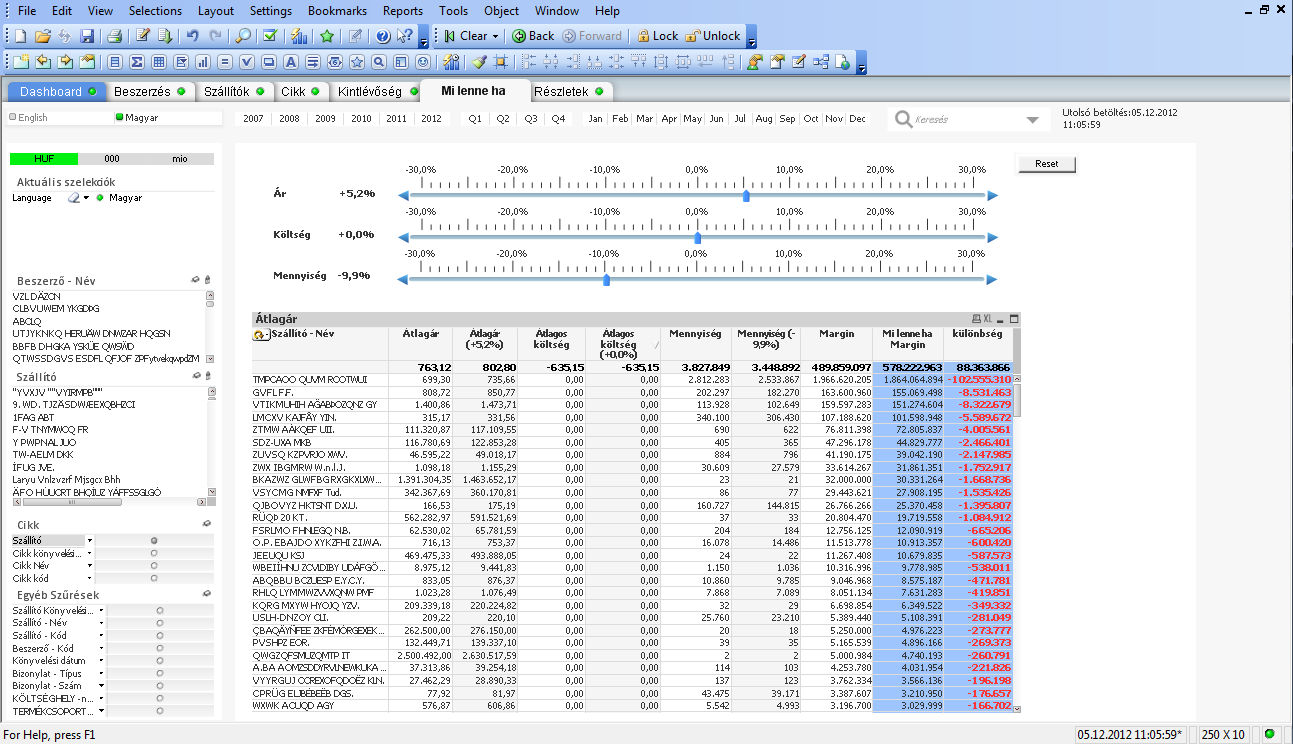Viewport: 1293px width, 744px height.
Task: Create a List Box object icon
Action: coord(115,62)
